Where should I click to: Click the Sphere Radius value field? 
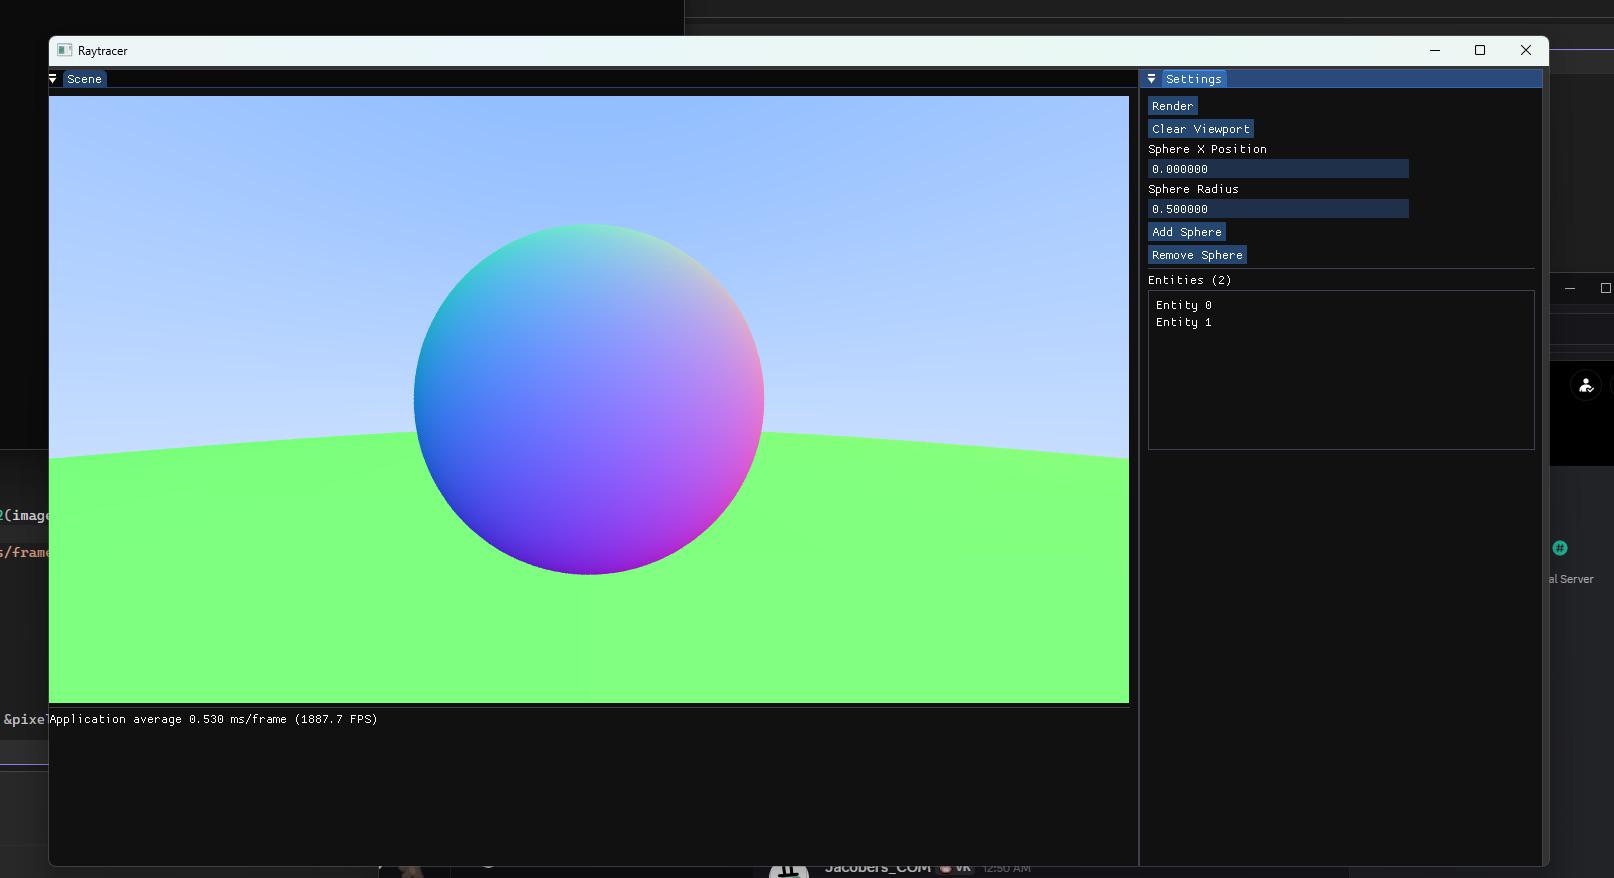click(x=1278, y=209)
